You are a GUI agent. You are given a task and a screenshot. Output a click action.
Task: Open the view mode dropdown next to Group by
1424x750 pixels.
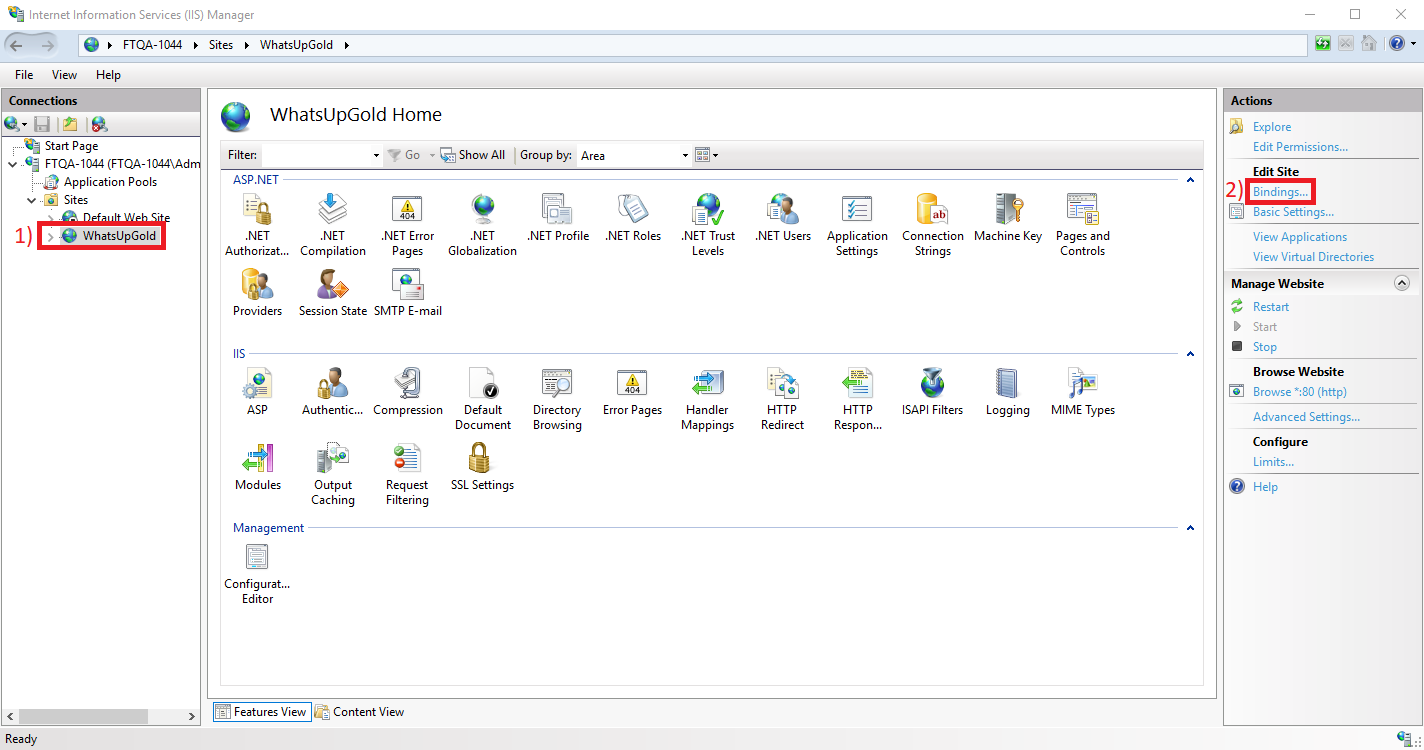[707, 155]
